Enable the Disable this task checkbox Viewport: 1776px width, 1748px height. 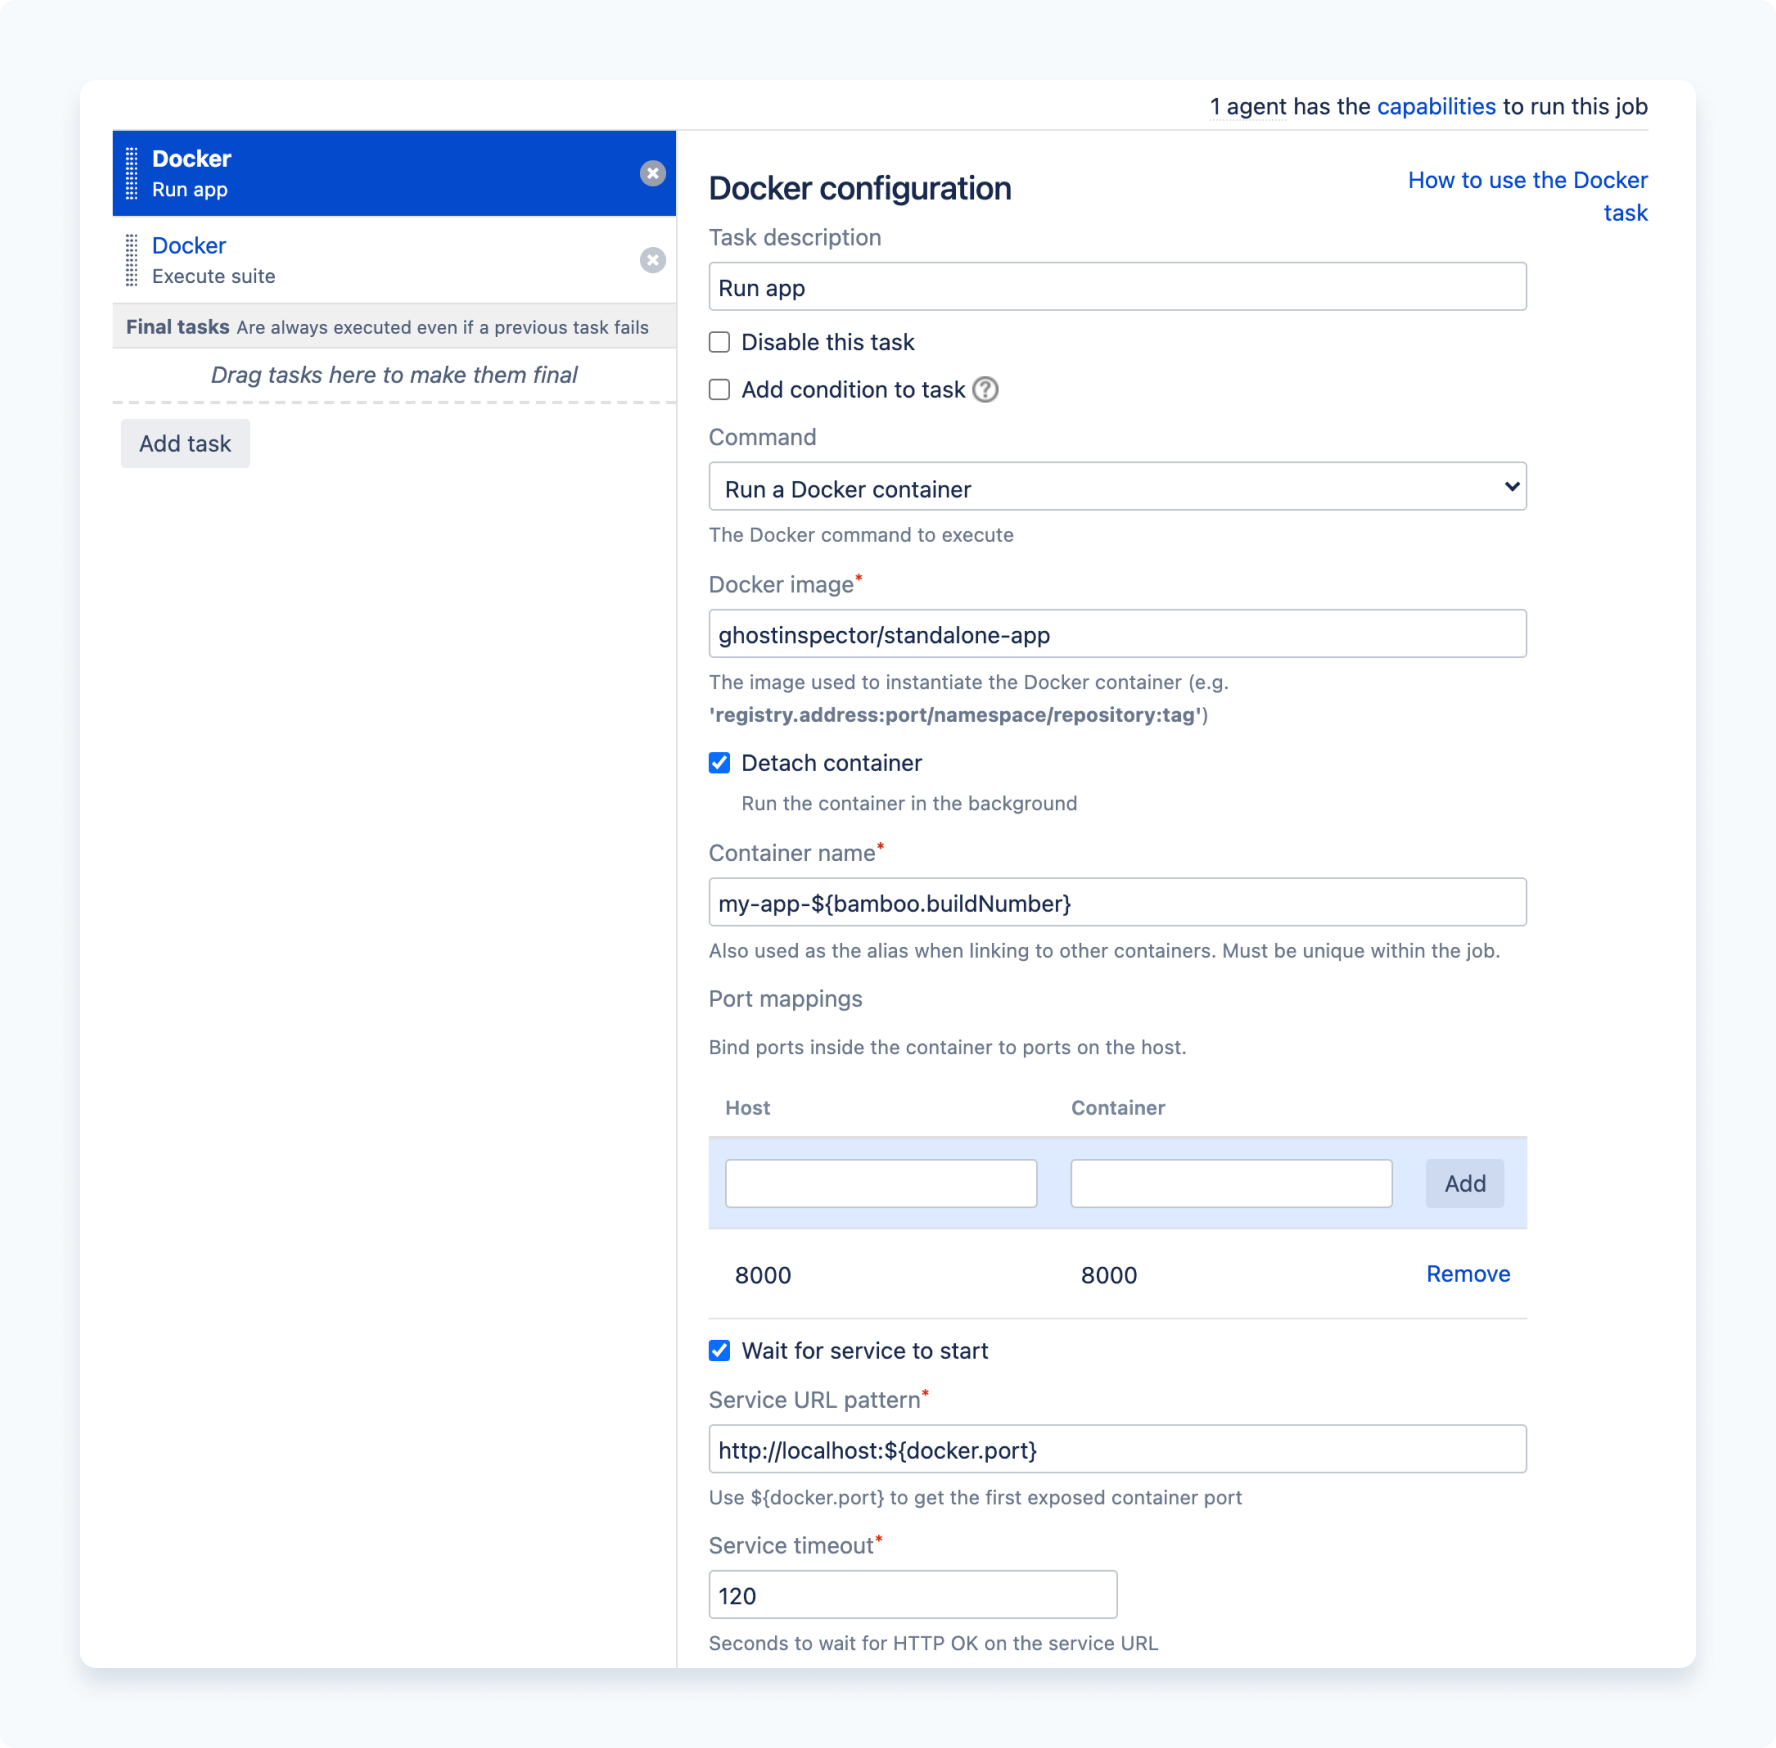[719, 342]
